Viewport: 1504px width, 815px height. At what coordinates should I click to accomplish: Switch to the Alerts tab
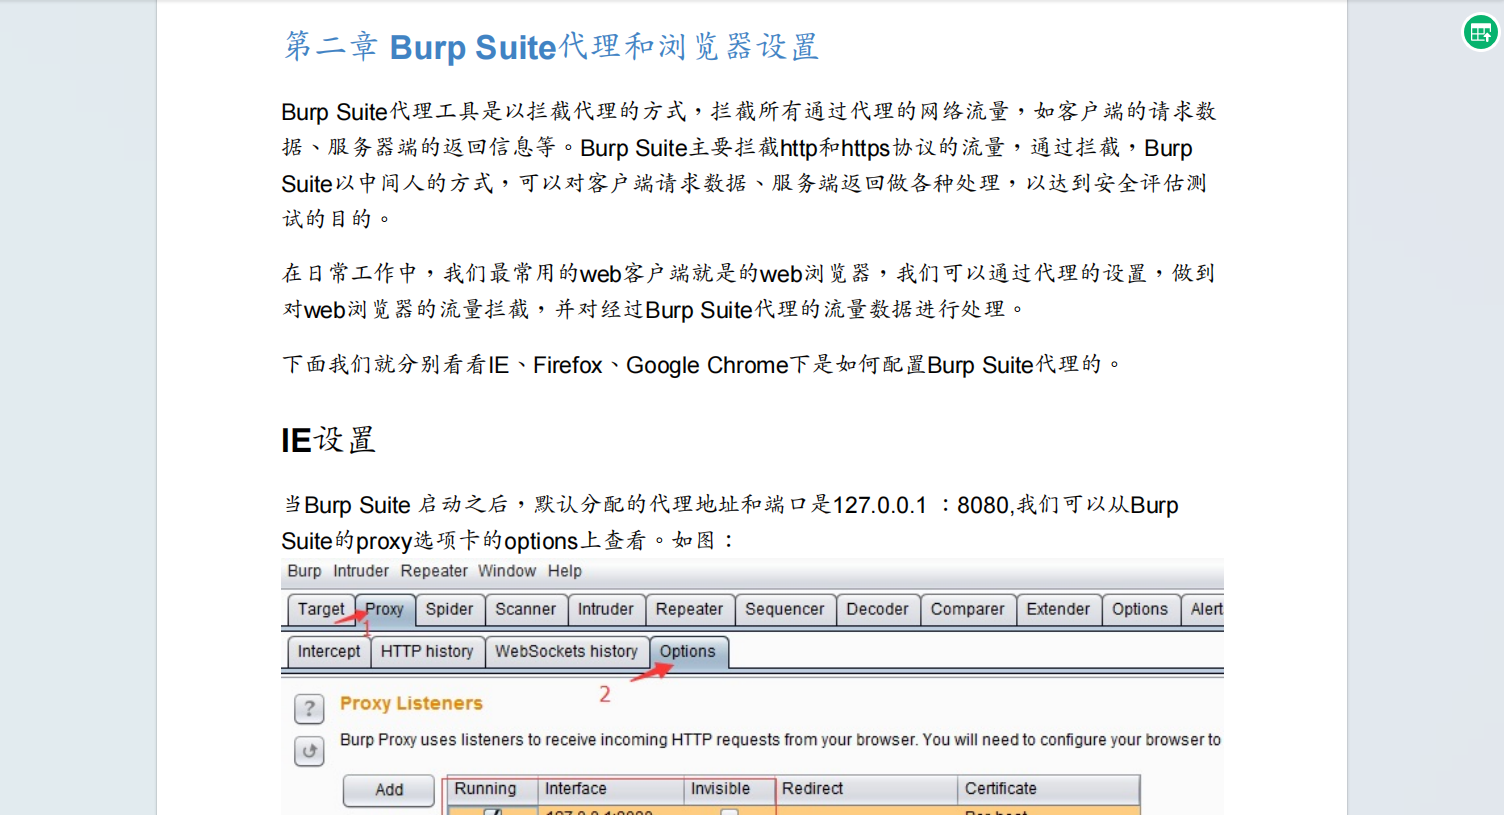1204,609
